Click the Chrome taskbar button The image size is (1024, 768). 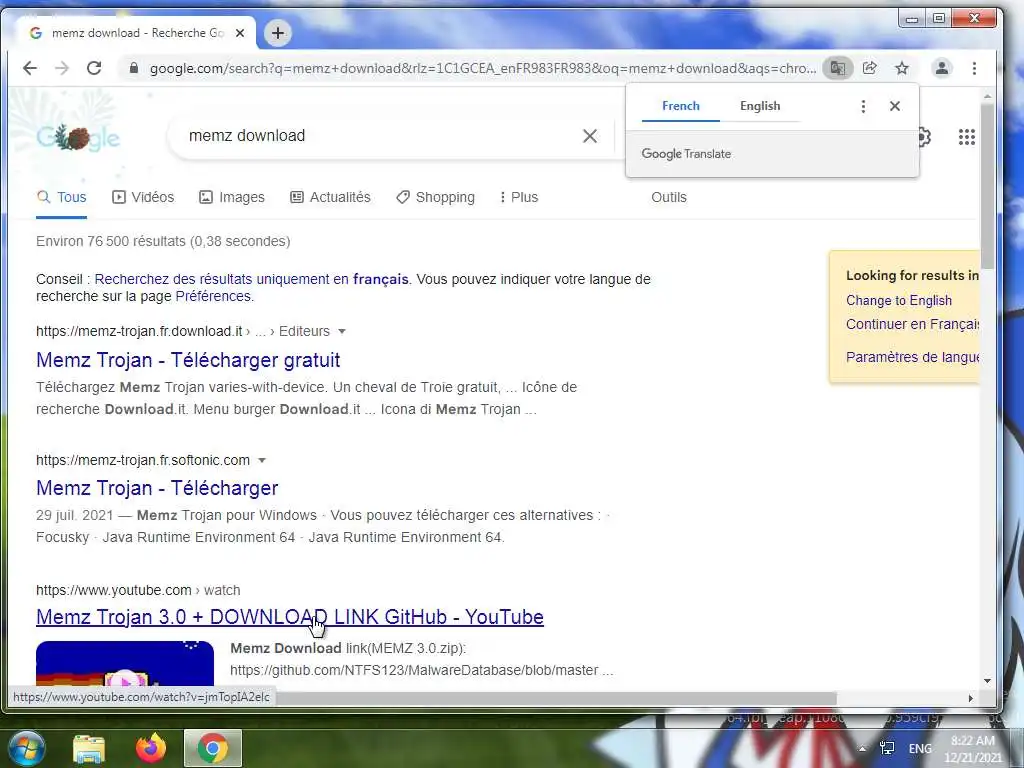(213, 748)
